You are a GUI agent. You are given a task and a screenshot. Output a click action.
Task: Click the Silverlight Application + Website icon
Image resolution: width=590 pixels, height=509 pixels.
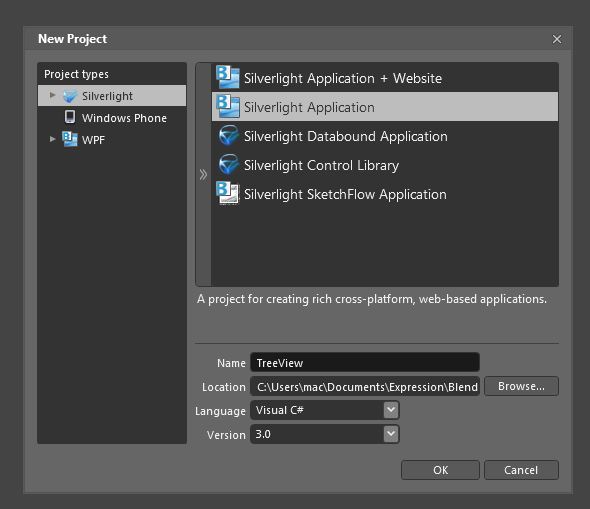(228, 77)
